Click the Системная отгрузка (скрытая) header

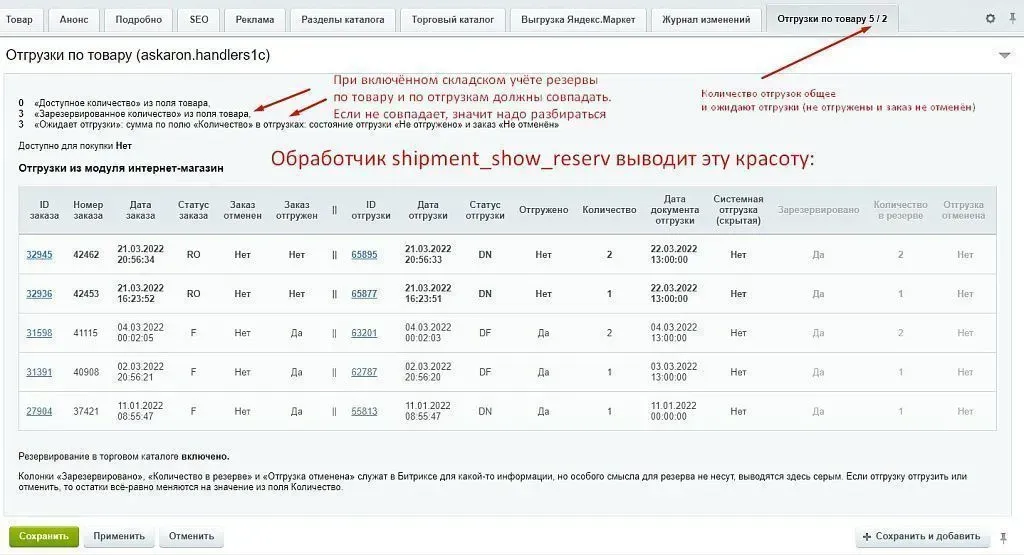tap(739, 210)
